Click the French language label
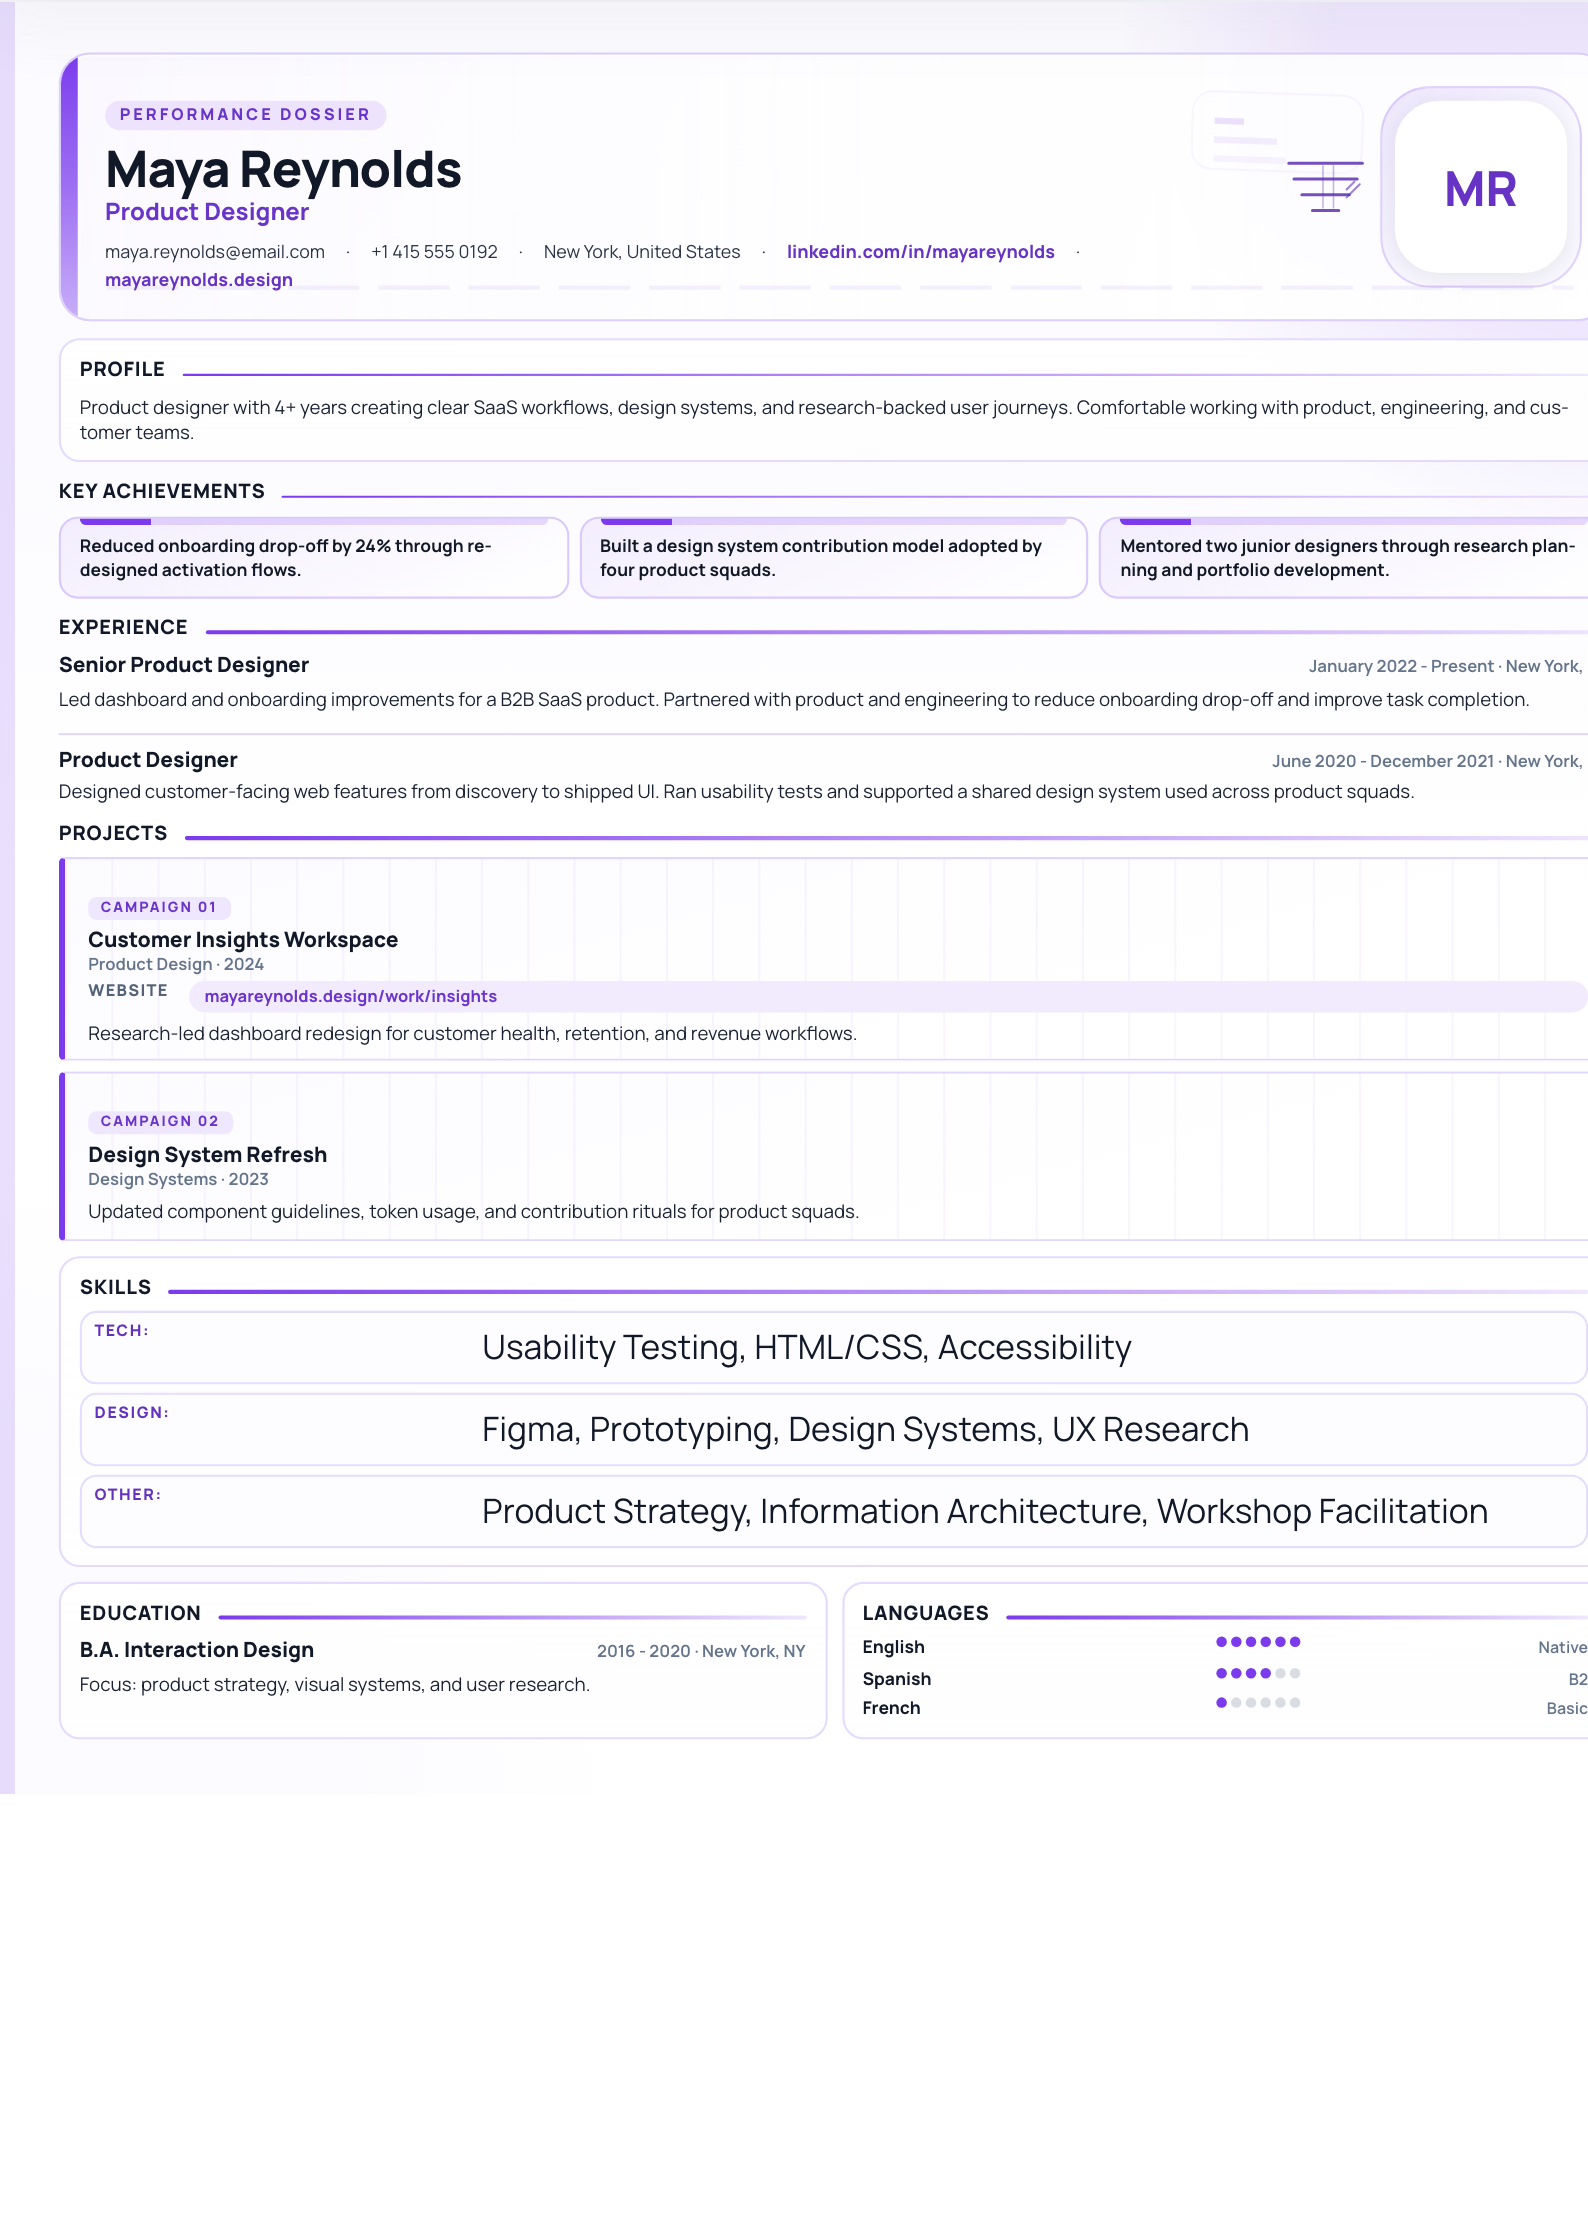The height and width of the screenshot is (2240, 1588). [891, 1708]
